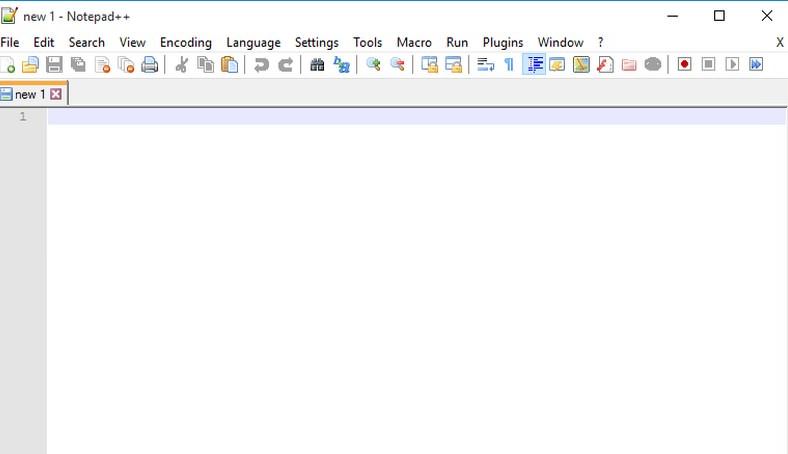Image resolution: width=788 pixels, height=454 pixels.
Task: Open the Search menu
Action: [87, 42]
